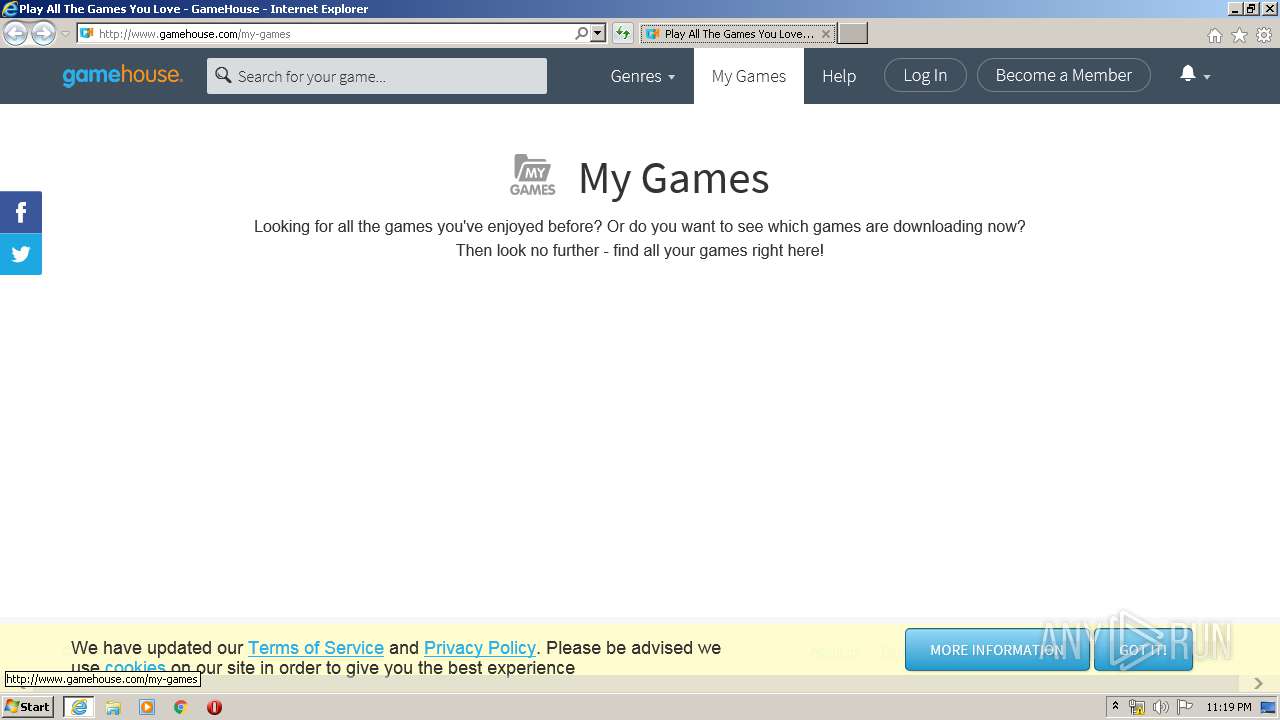Share the page via the Facebook icon
Viewport: 1280px width, 720px height.
(x=21, y=212)
